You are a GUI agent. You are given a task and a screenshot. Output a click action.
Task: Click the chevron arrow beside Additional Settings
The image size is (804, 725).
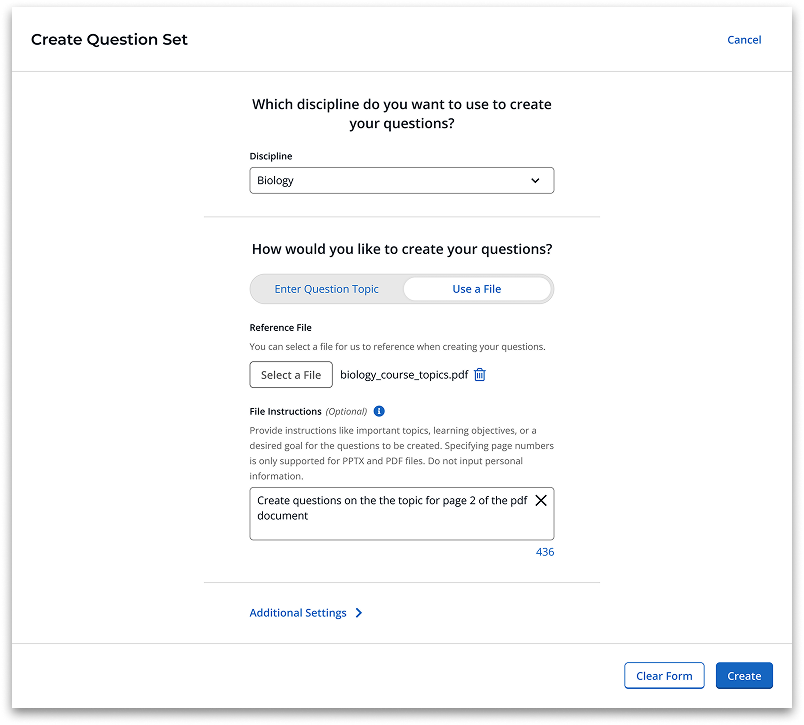pyautogui.click(x=359, y=613)
